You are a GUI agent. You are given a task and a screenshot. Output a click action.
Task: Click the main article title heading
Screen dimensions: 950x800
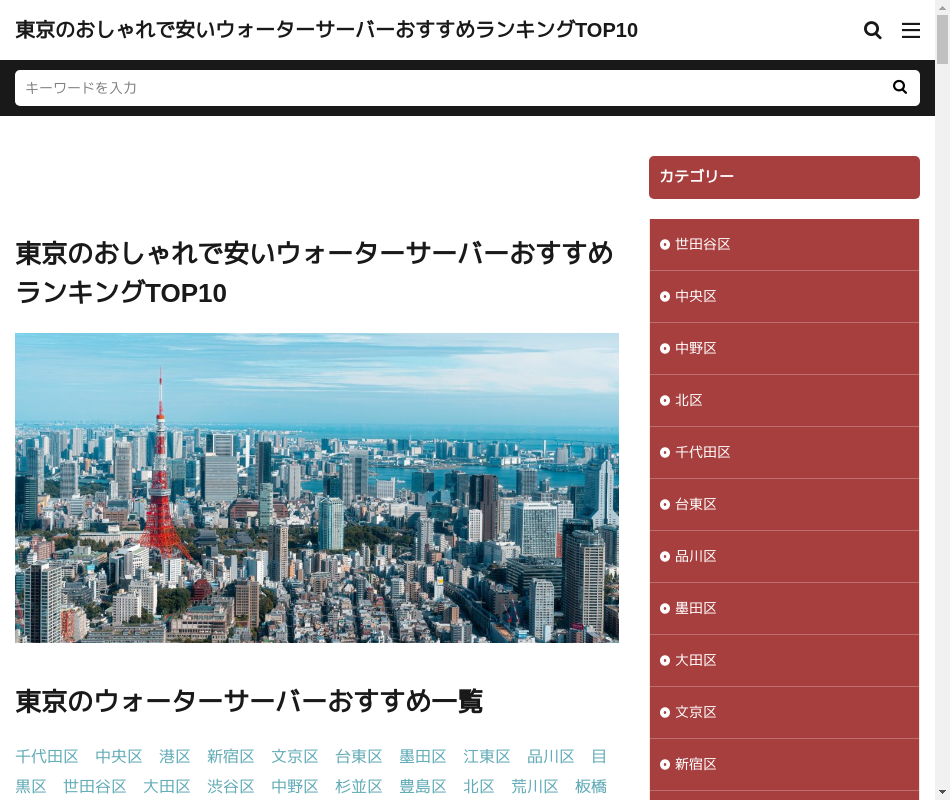pyautogui.click(x=314, y=273)
